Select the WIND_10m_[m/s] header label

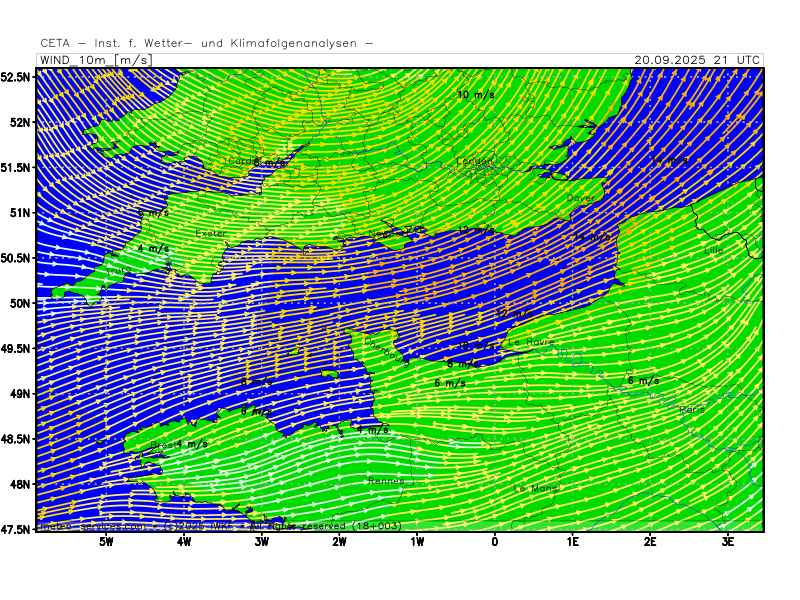coord(95,60)
